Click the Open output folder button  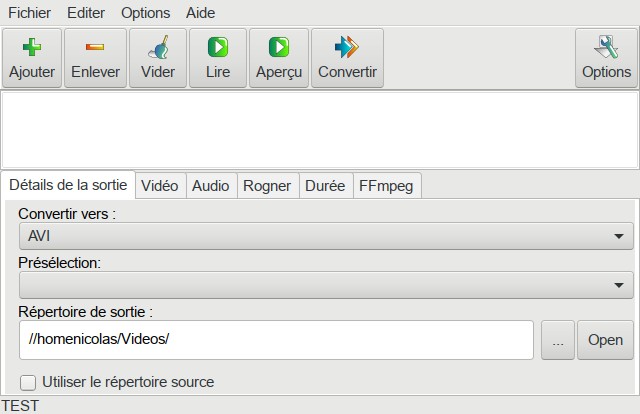pos(605,340)
